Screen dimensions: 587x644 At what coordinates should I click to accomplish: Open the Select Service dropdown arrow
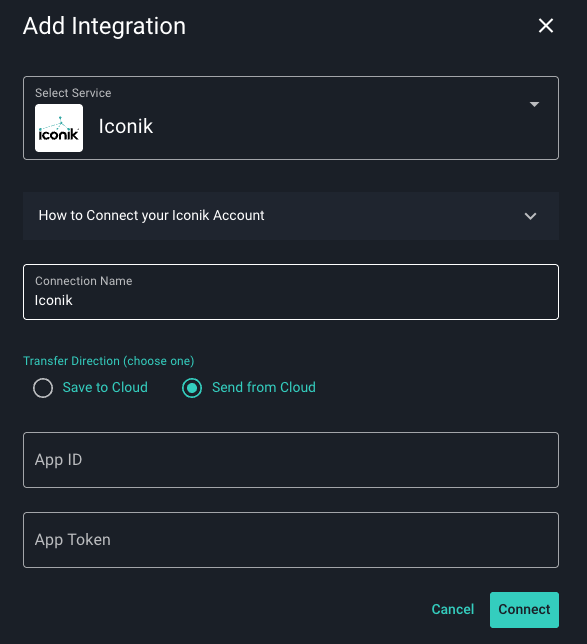pyautogui.click(x=534, y=104)
